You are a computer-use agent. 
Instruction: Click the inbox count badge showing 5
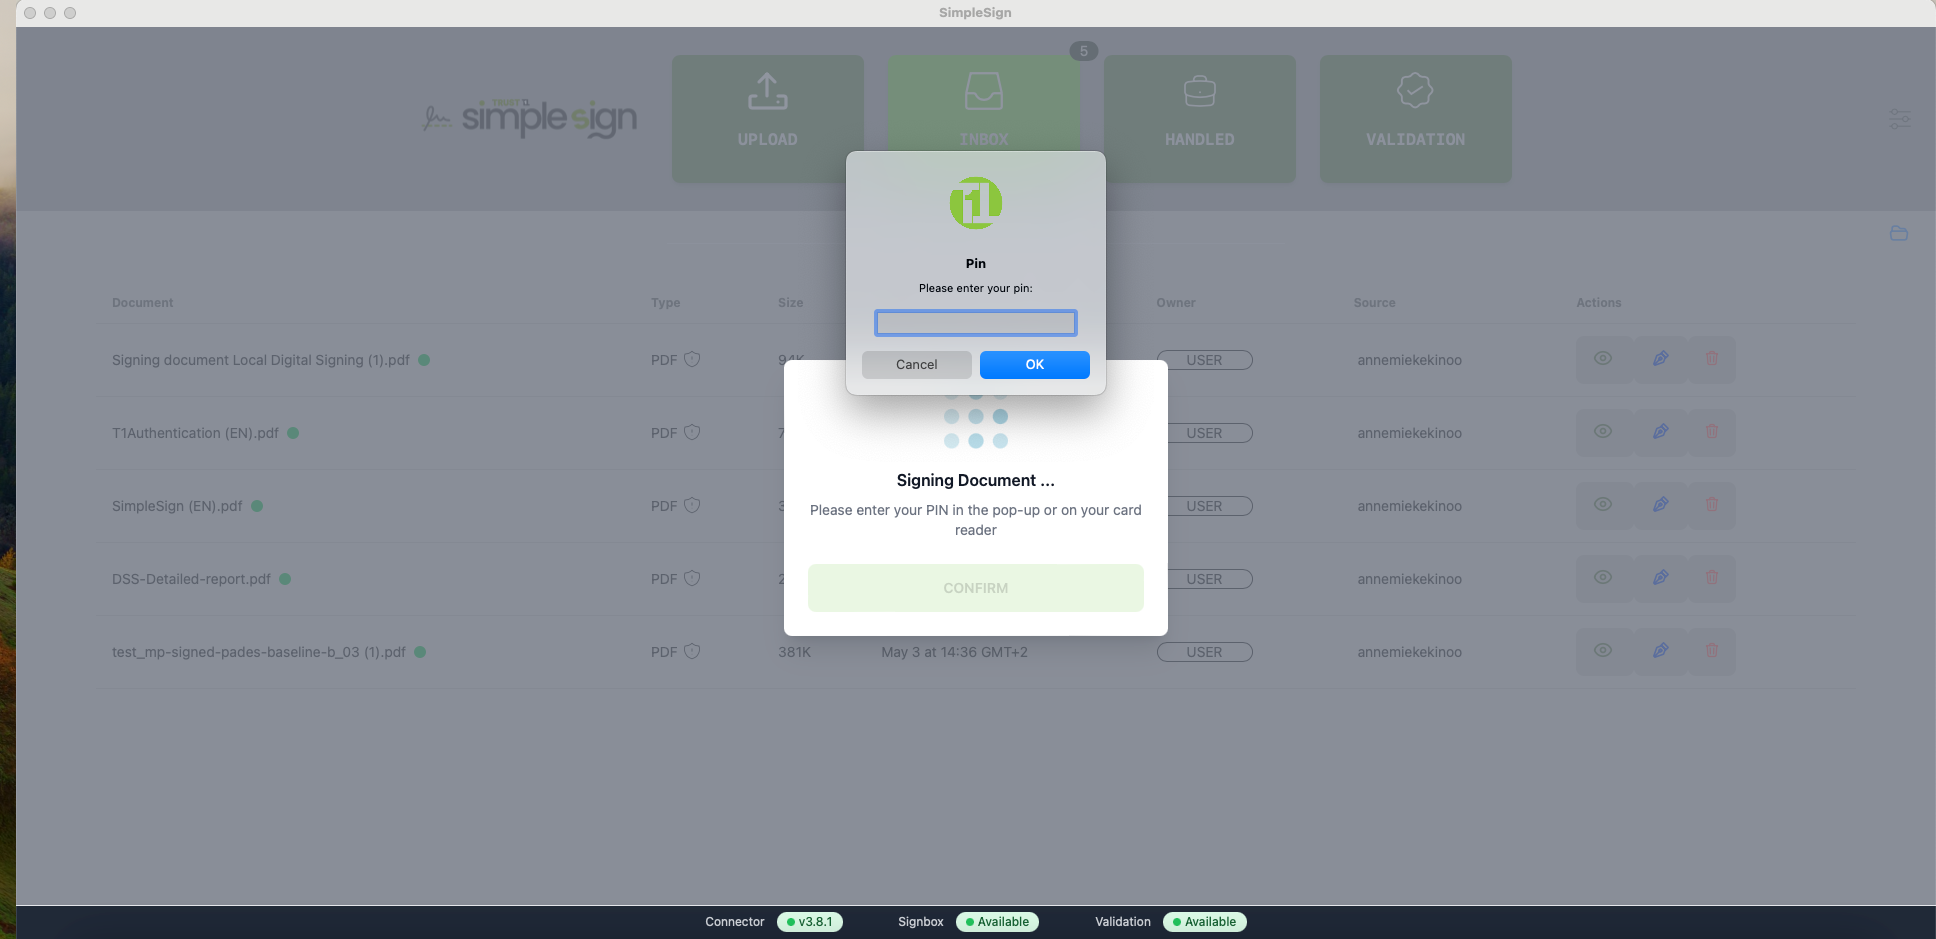click(x=1083, y=51)
